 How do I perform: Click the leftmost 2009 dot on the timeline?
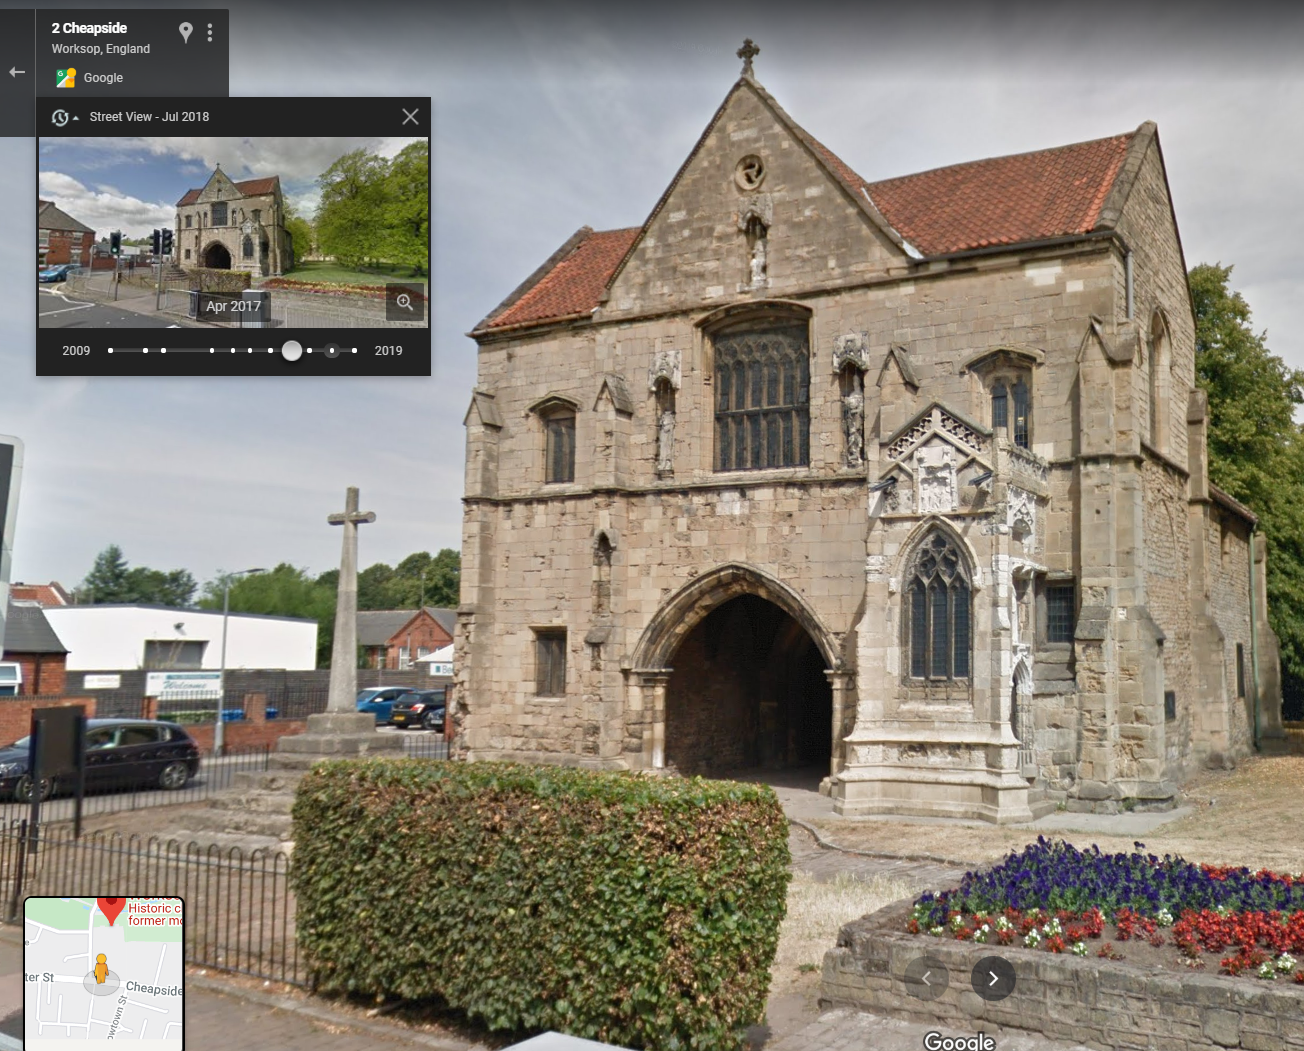(x=110, y=351)
